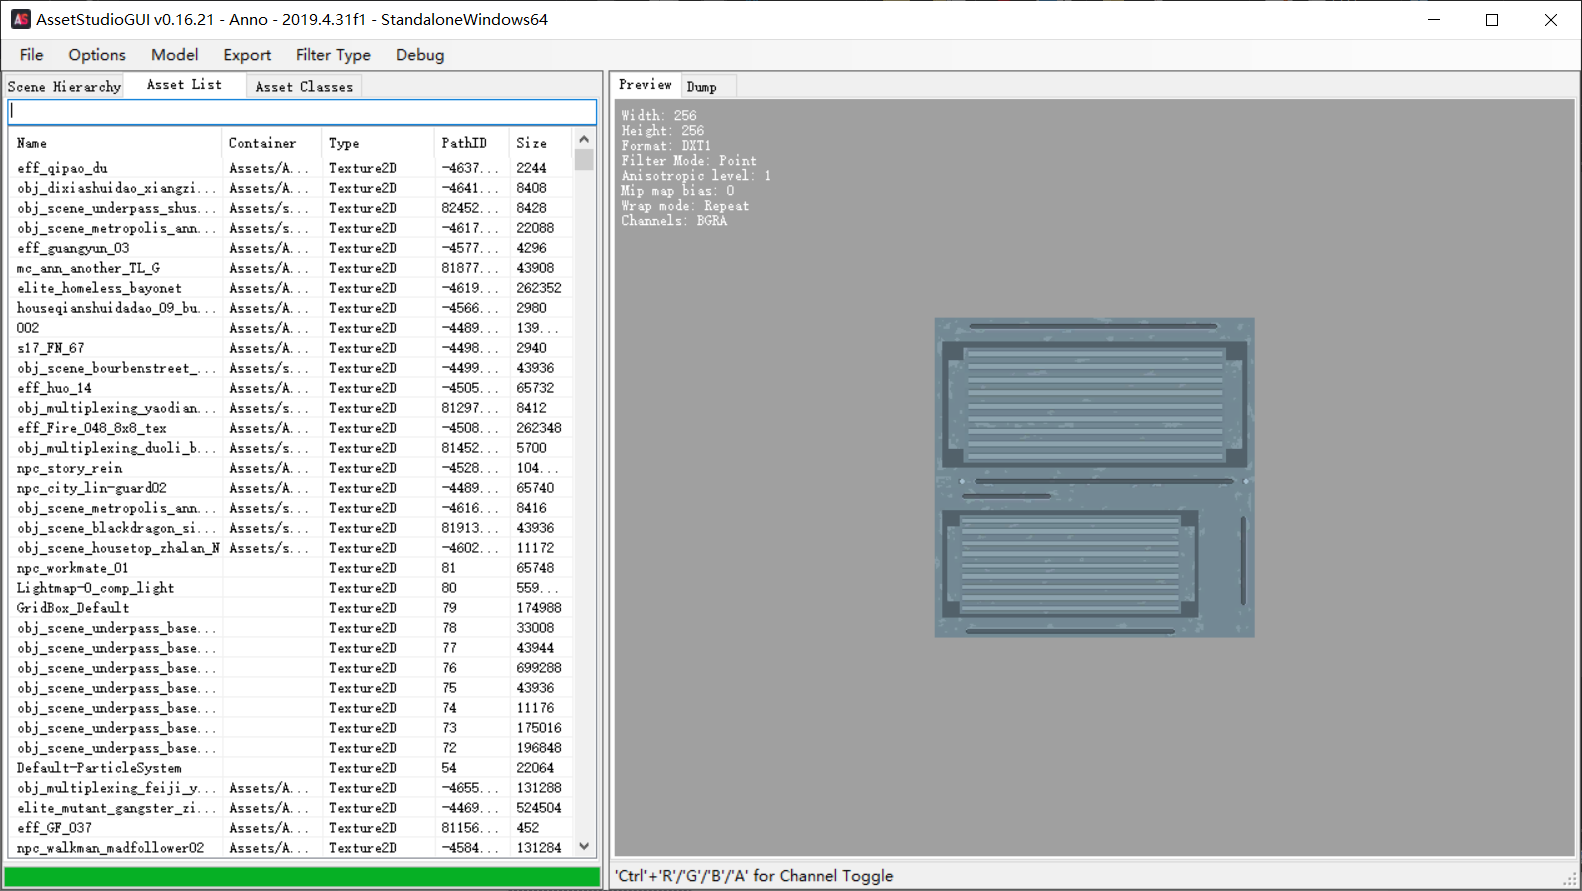The height and width of the screenshot is (891, 1582).
Task: Select the npc_story_rein asset row
Action: pyautogui.click(x=290, y=468)
